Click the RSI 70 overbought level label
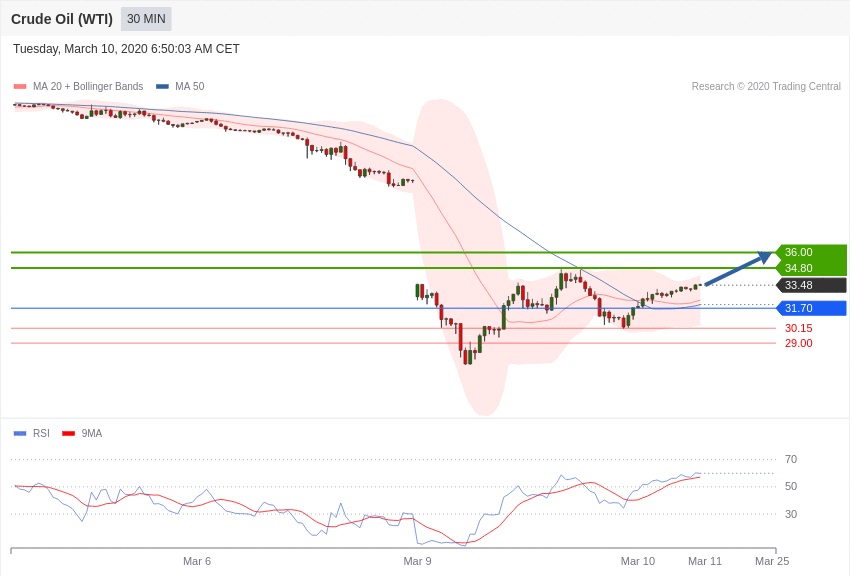 click(791, 459)
